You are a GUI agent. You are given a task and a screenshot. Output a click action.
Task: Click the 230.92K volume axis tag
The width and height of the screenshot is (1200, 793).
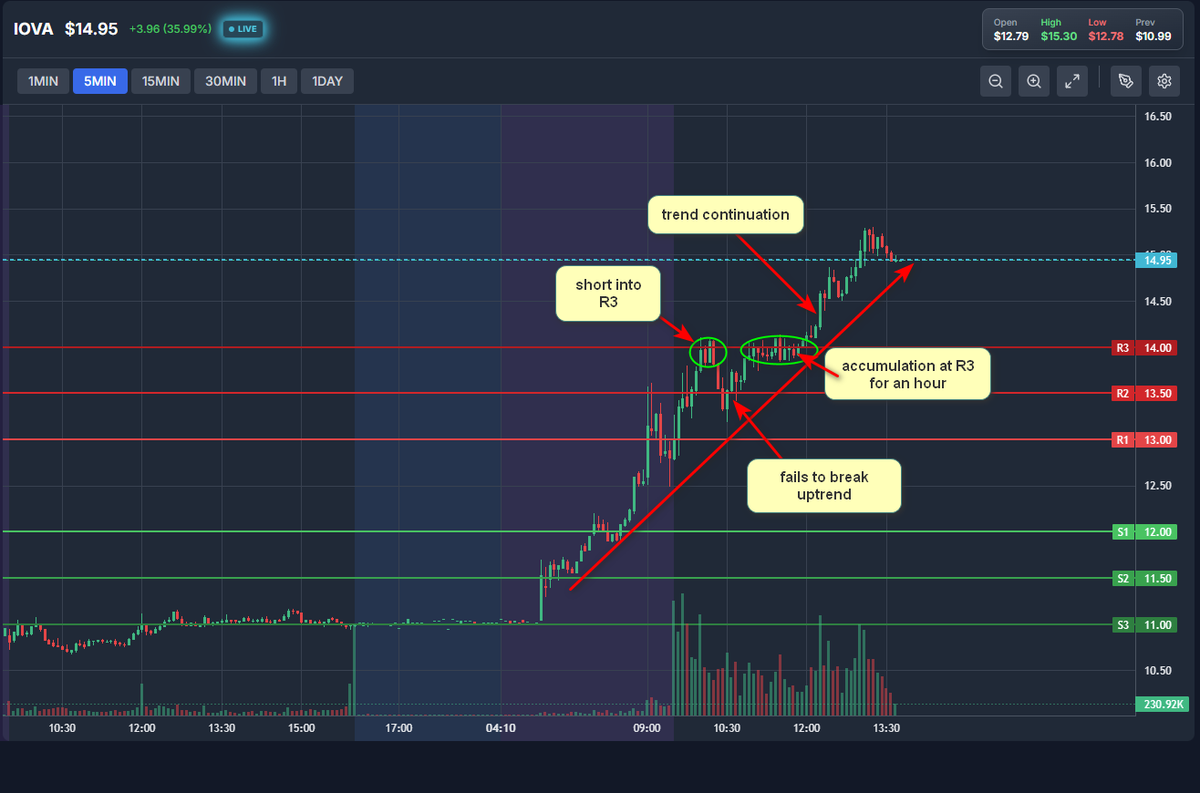[x=1160, y=705]
